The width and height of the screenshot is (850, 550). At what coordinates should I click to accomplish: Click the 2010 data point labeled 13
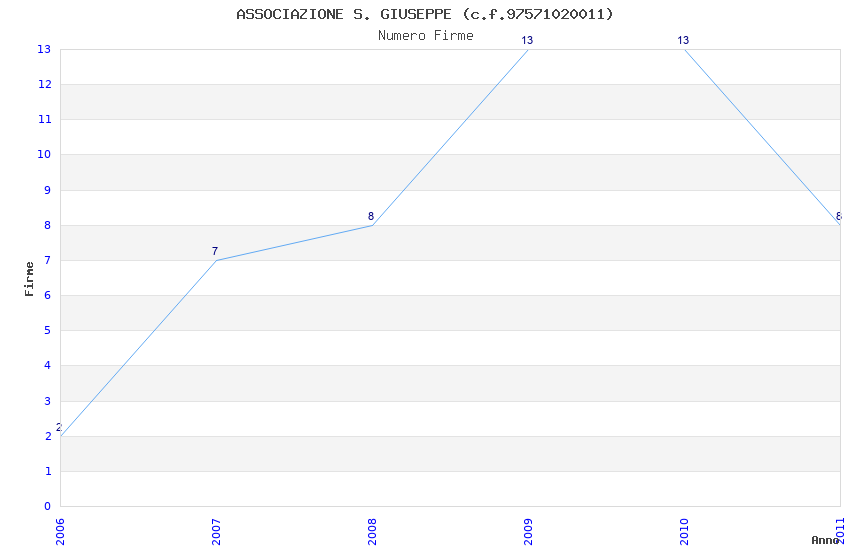[684, 49]
